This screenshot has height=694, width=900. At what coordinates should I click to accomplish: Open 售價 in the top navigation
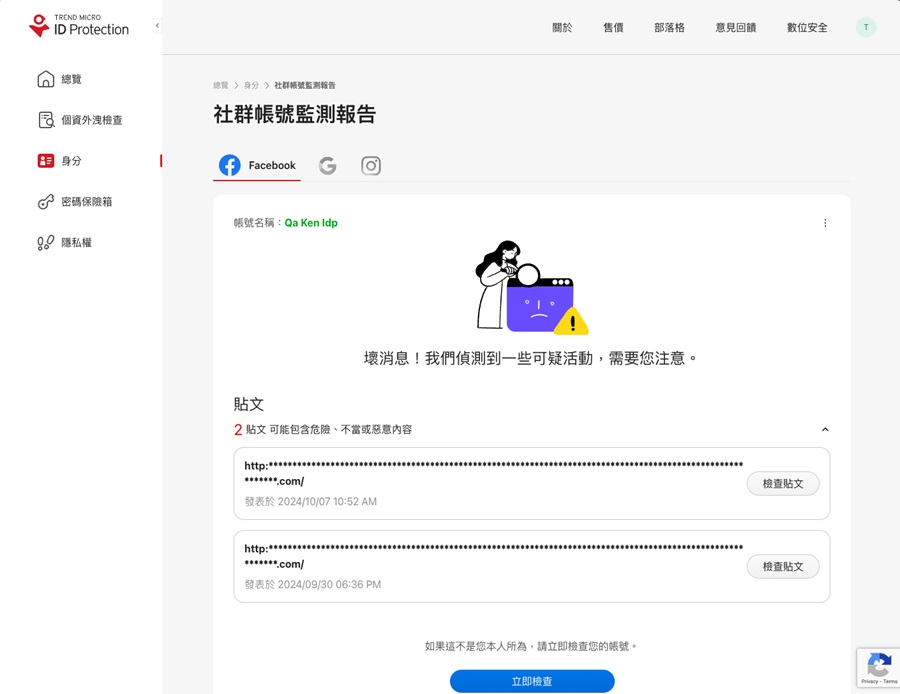[613, 28]
